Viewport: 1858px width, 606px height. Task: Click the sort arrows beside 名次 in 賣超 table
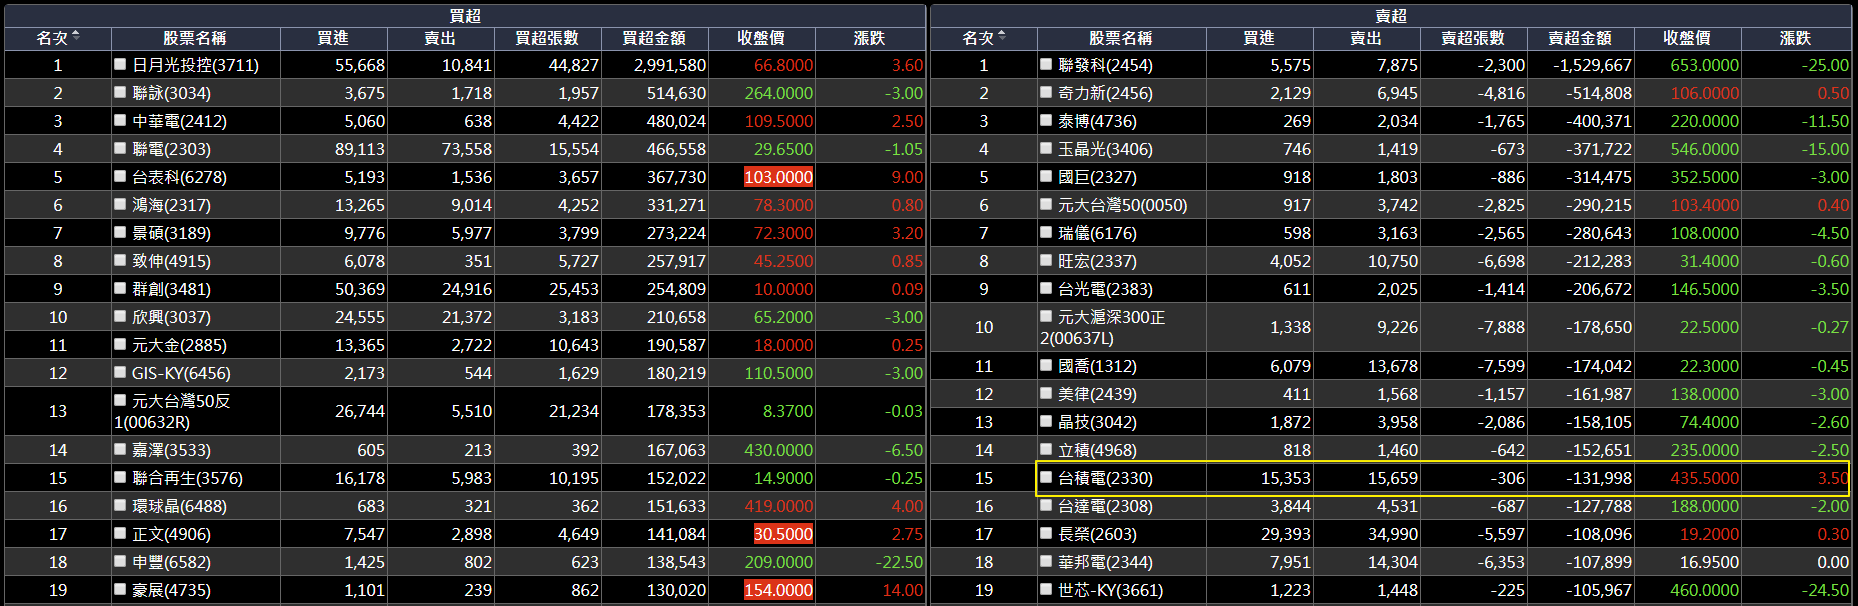(x=1002, y=37)
